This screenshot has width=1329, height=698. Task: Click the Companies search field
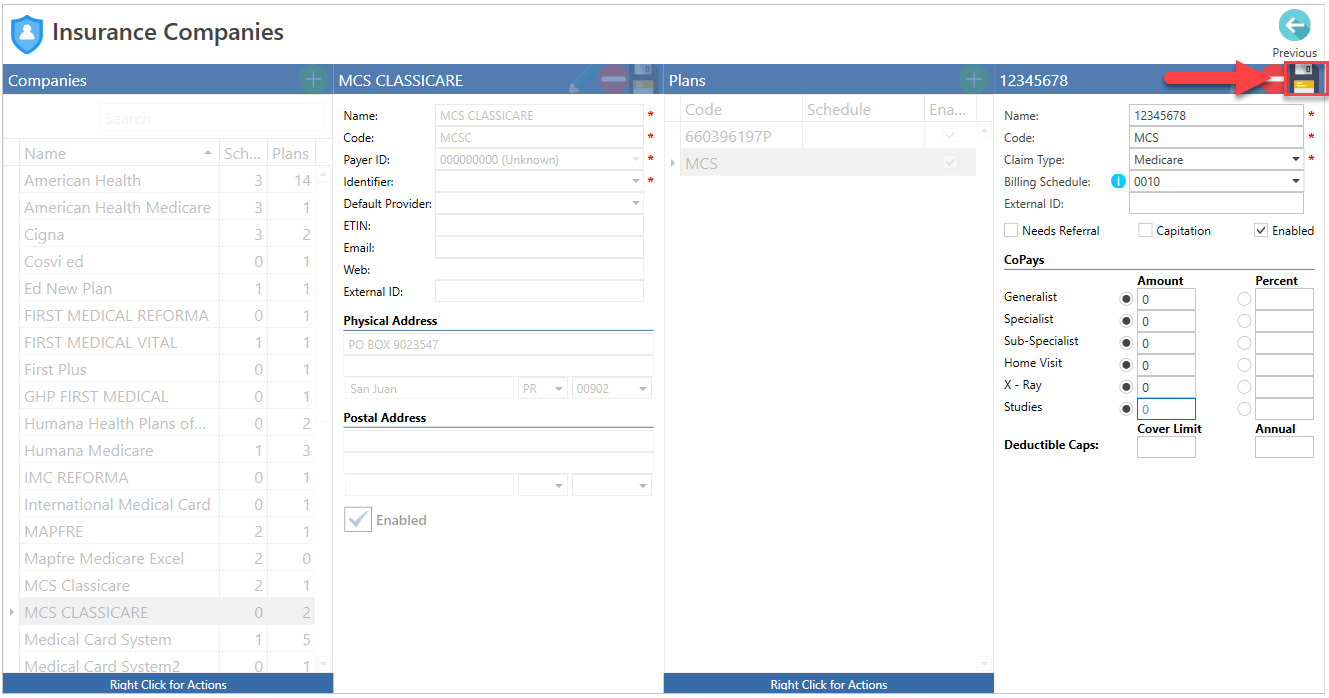click(212, 118)
